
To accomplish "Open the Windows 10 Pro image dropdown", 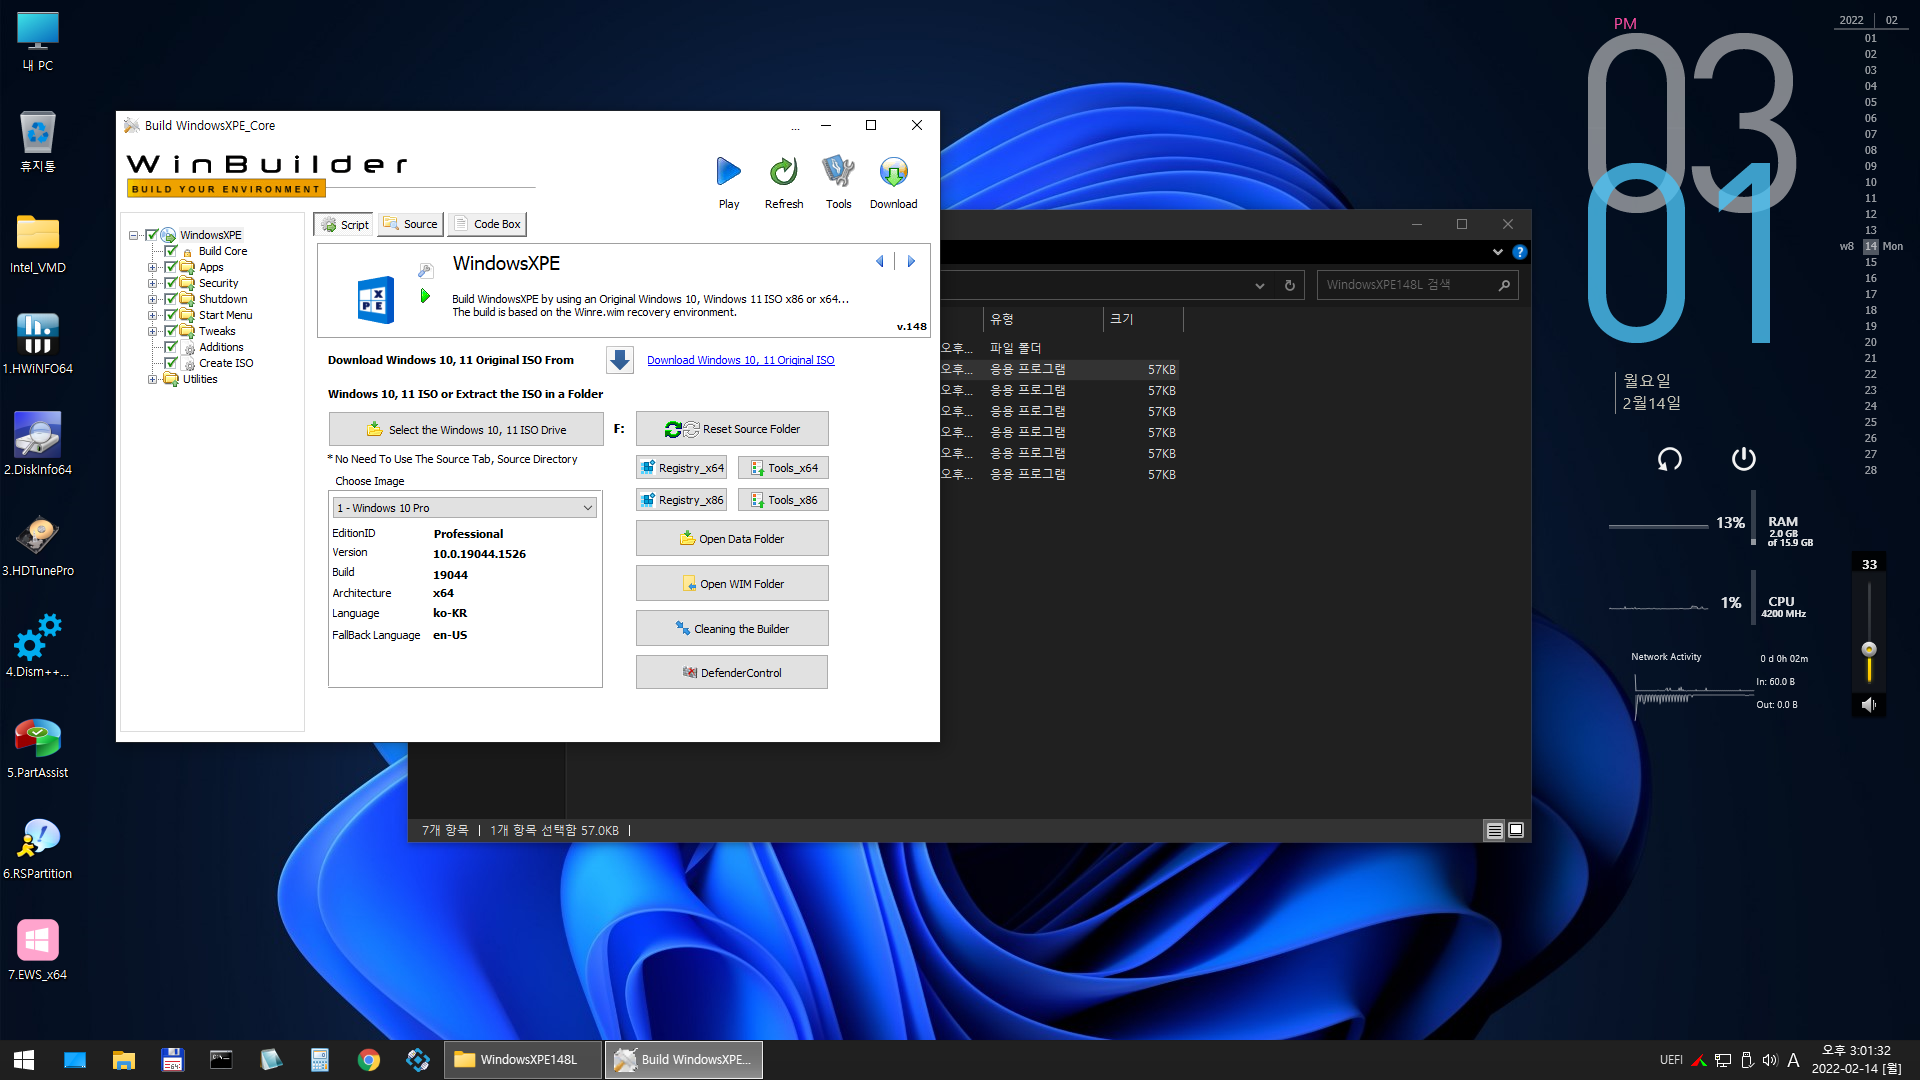I will tap(465, 508).
